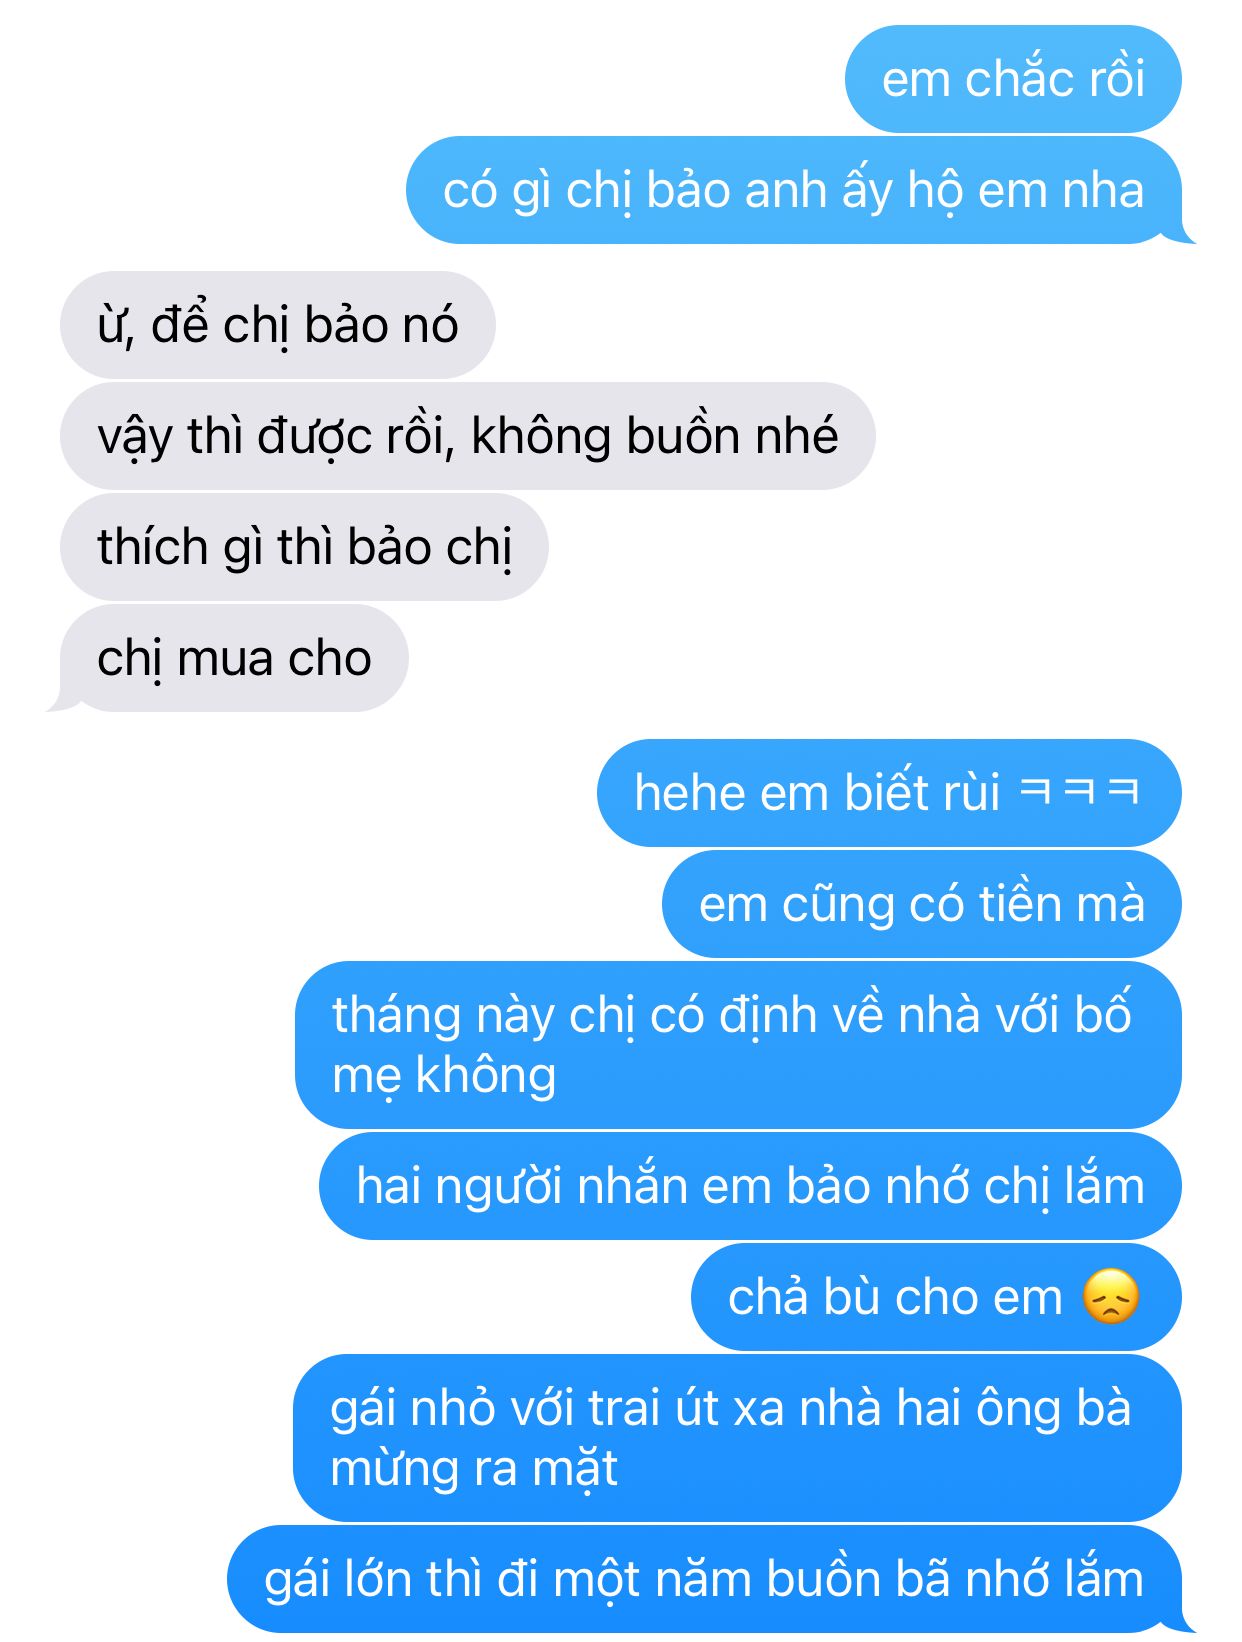Click the 'em cũng có tiền mà' bubble

tap(922, 904)
